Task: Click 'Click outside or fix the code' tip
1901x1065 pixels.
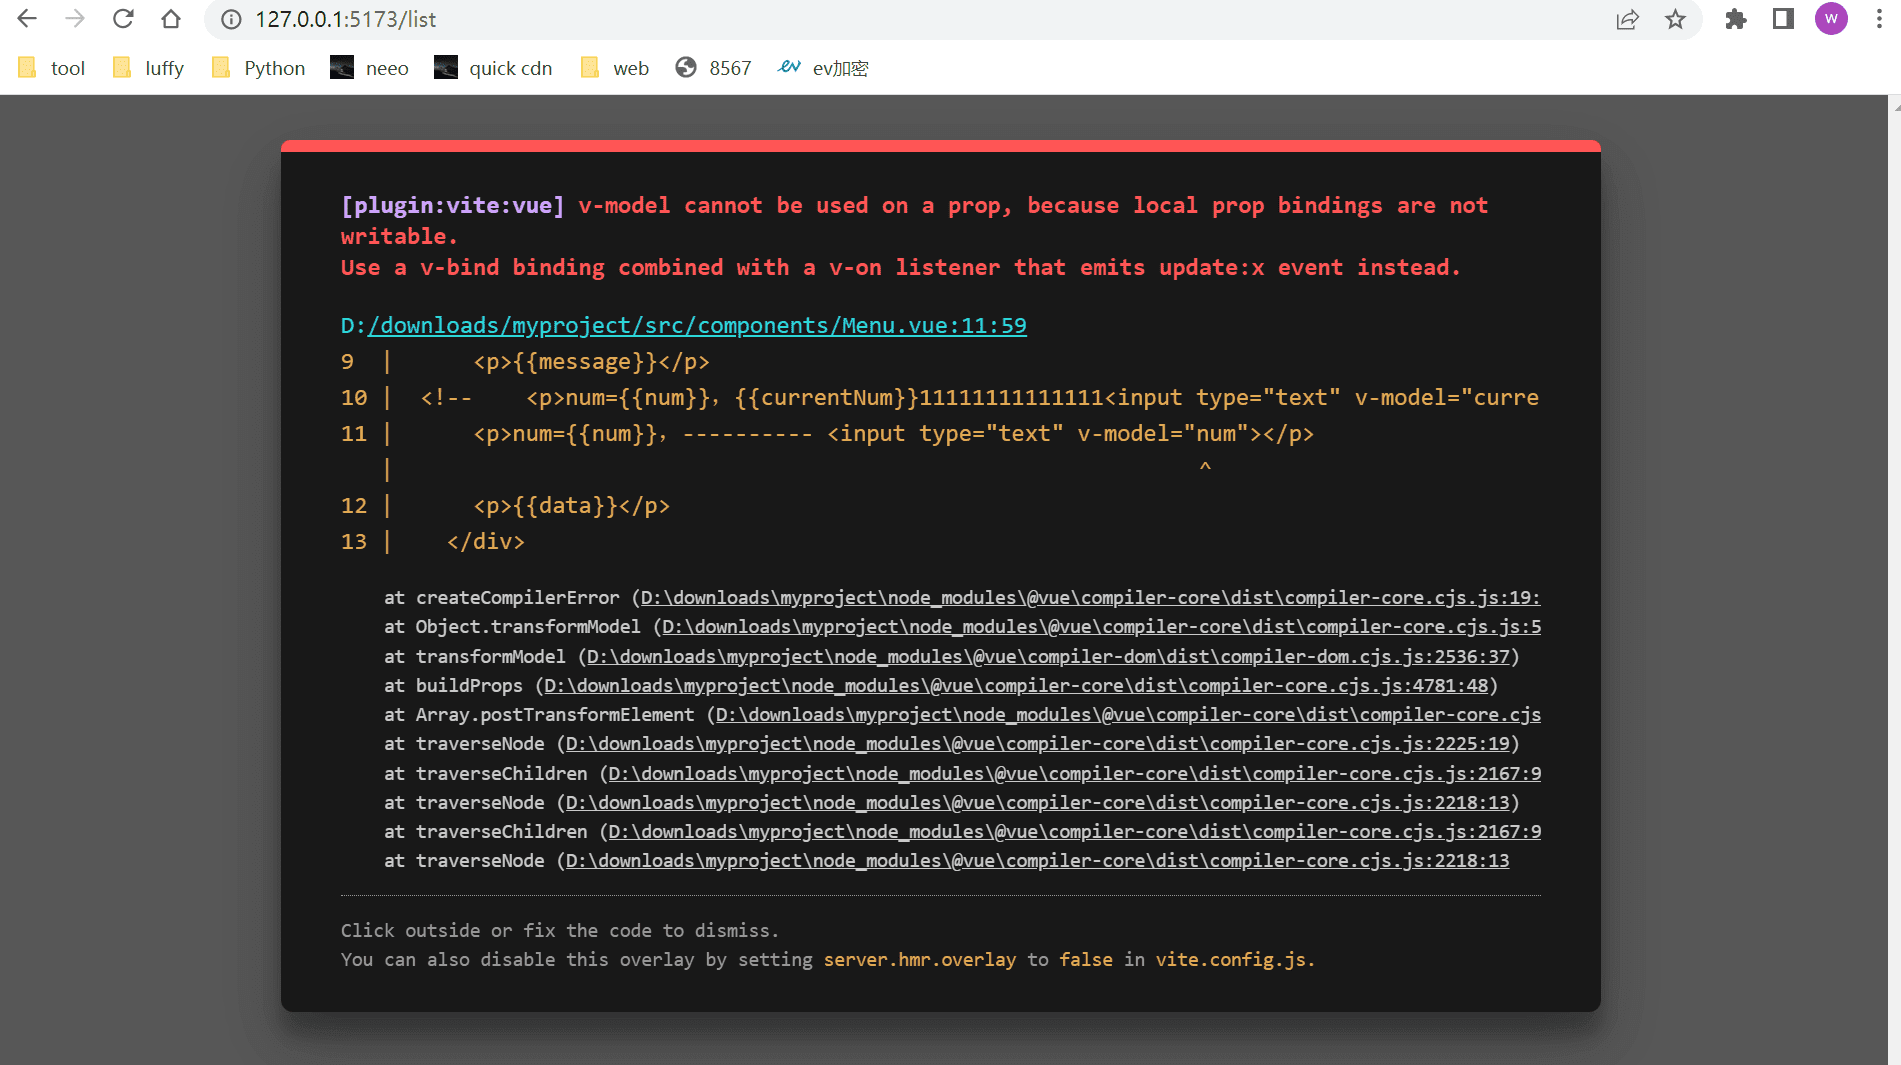Action: click(x=559, y=931)
